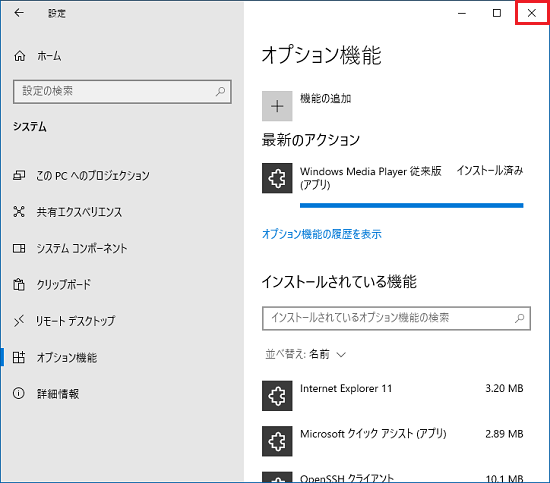Click インストールされているオプション機能の検索 field
This screenshot has width=550, height=483.
coord(396,318)
